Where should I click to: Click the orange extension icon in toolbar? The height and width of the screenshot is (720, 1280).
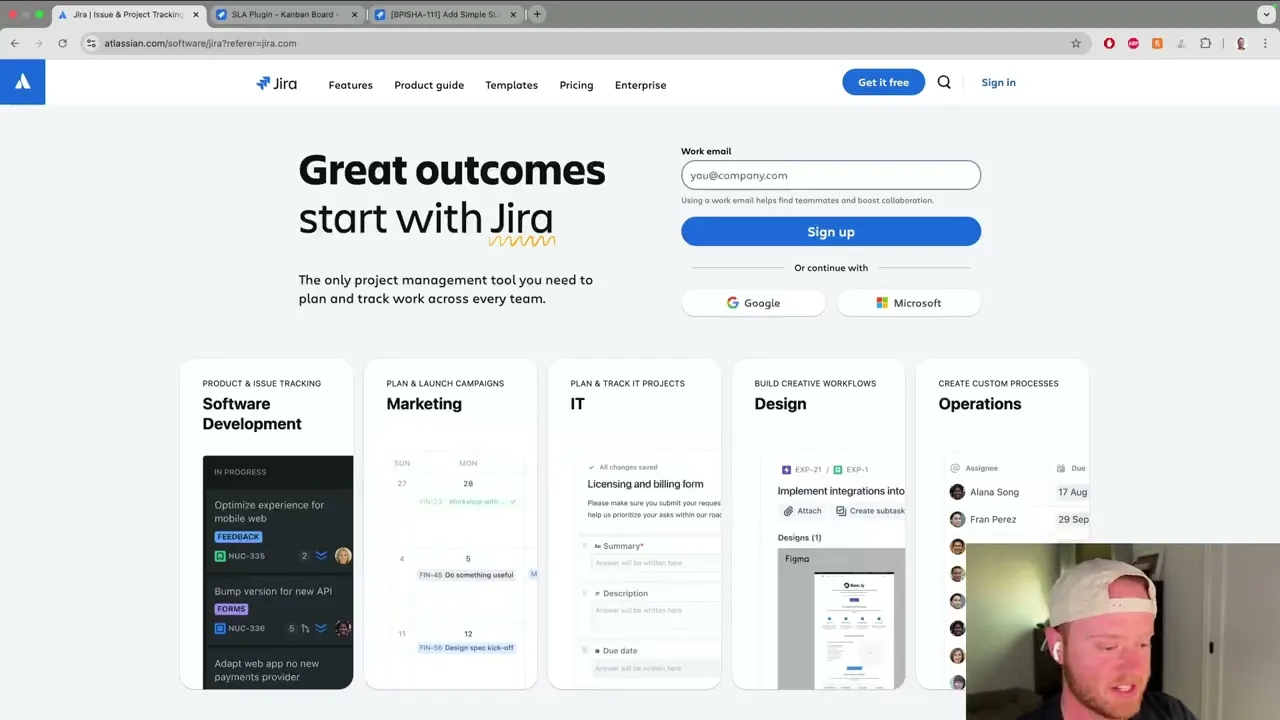tap(1157, 43)
